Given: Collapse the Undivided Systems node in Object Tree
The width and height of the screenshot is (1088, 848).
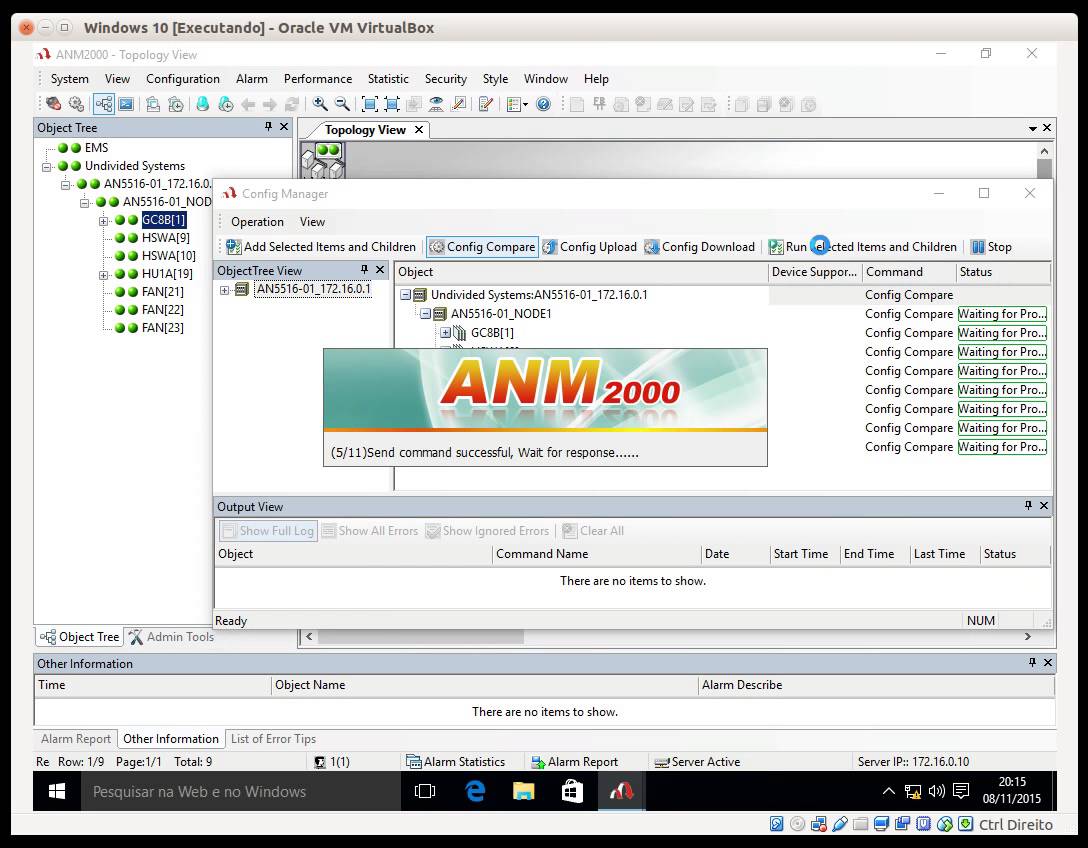Looking at the screenshot, I should click(46, 167).
